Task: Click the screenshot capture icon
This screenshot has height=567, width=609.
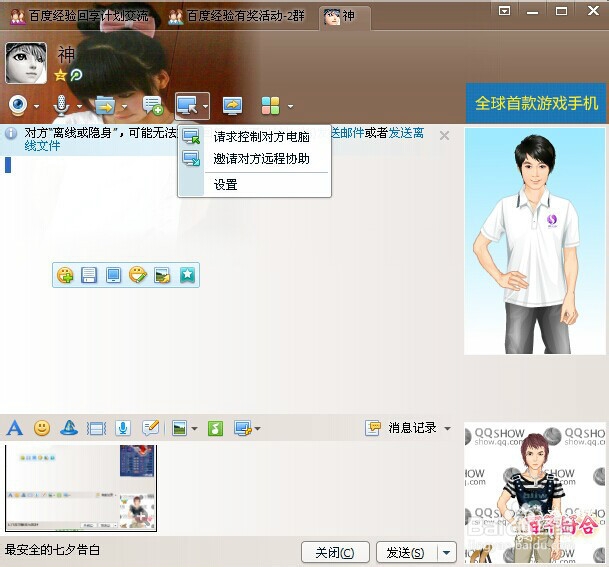Action: tap(243, 428)
